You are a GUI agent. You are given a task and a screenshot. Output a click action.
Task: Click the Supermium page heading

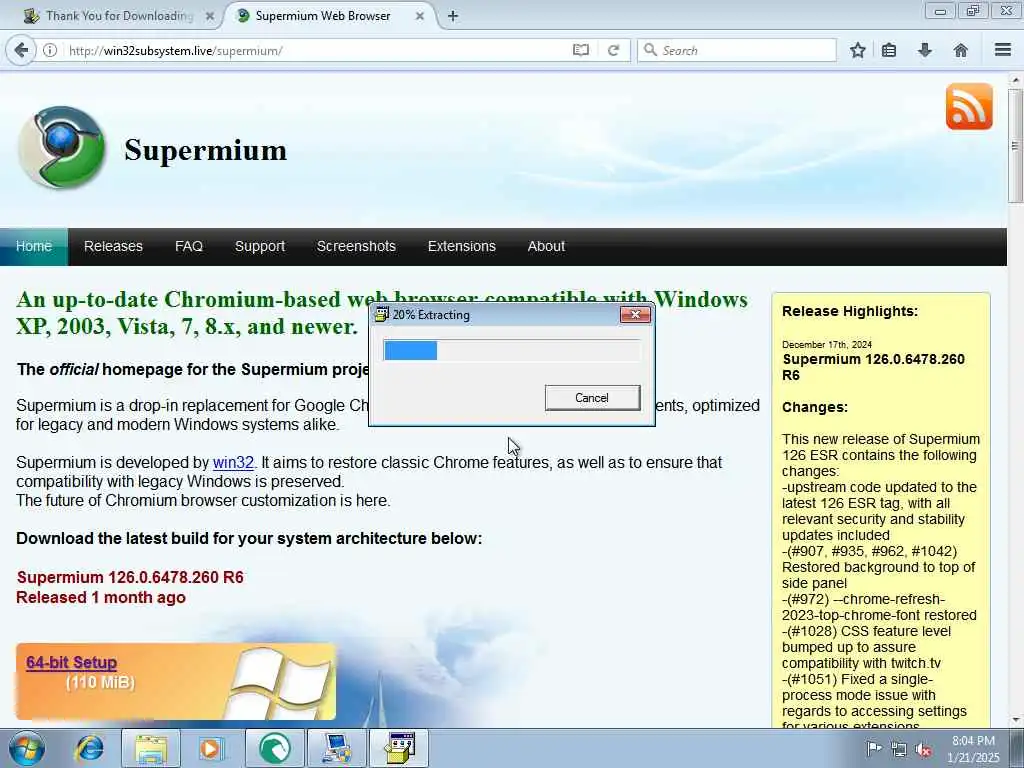tap(205, 150)
